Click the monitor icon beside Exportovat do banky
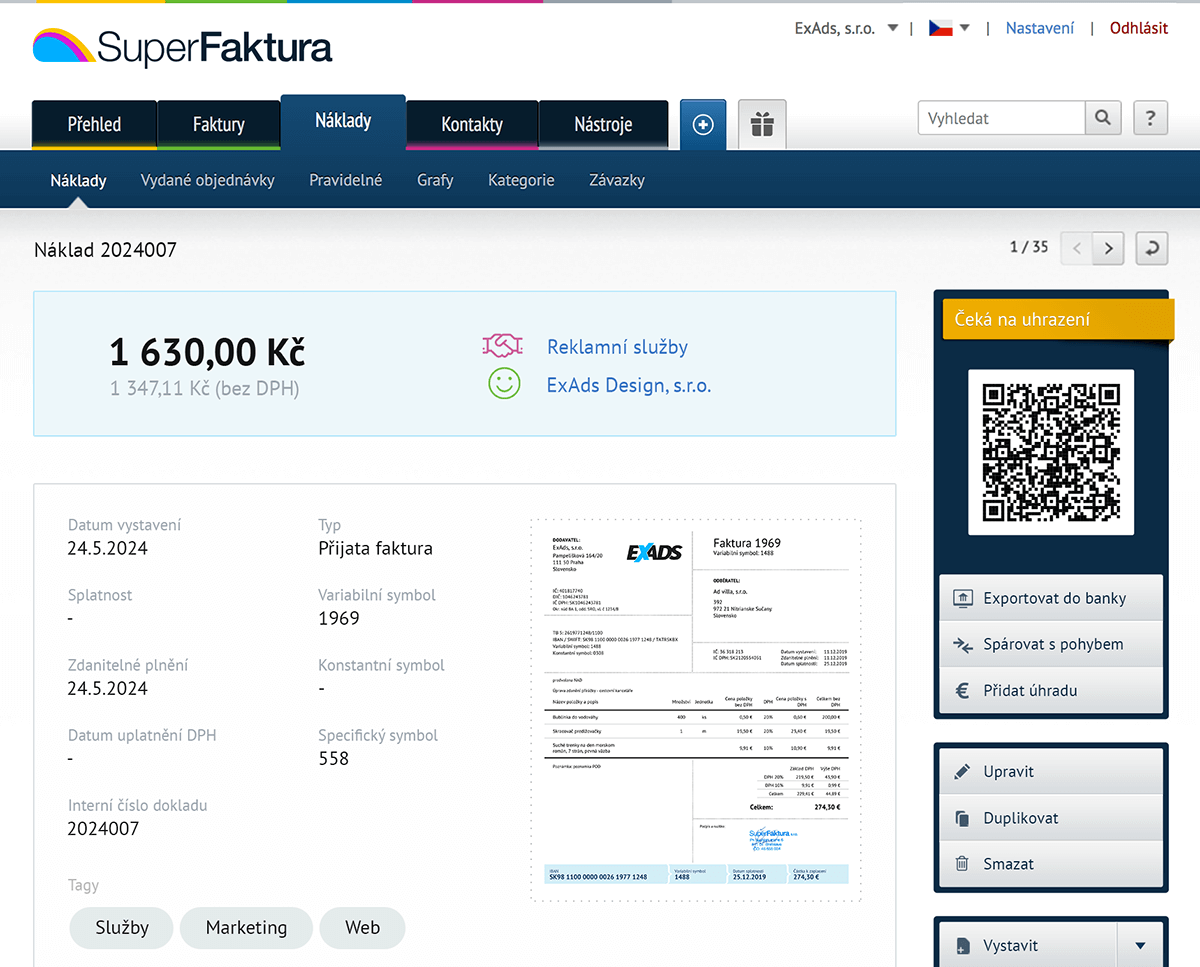The width and height of the screenshot is (1200, 967). click(962, 598)
